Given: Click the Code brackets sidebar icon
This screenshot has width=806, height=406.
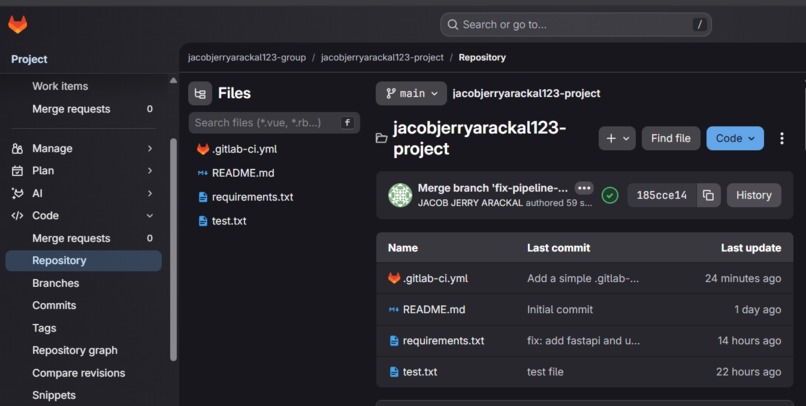Looking at the screenshot, I should pos(17,215).
